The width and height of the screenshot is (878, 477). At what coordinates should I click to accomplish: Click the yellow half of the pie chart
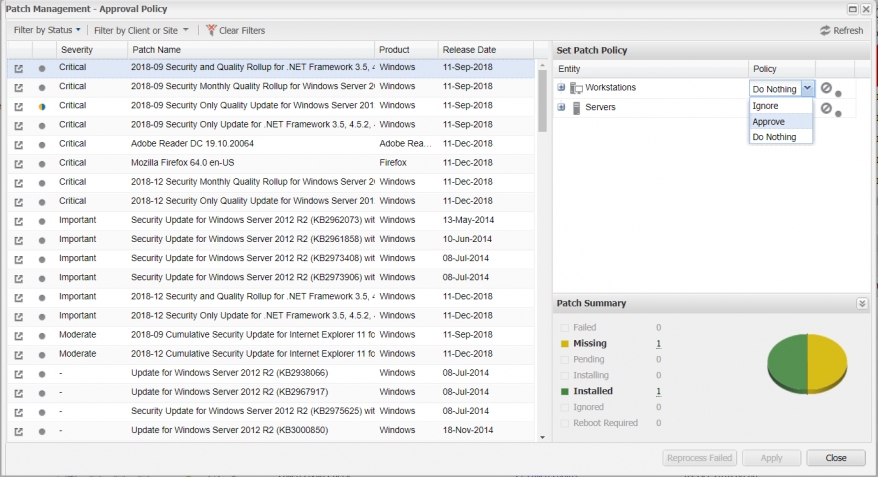[828, 363]
